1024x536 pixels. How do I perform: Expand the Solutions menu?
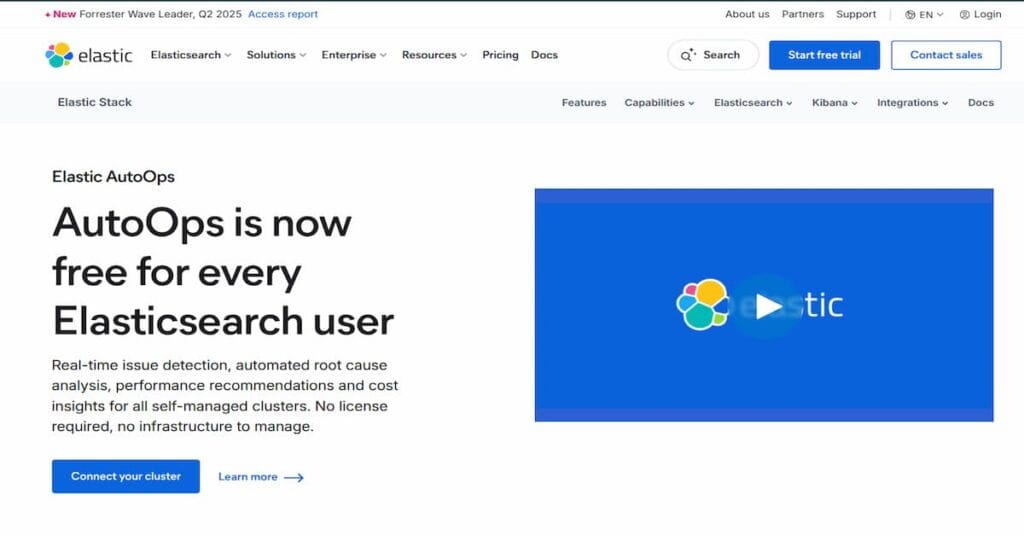(276, 55)
